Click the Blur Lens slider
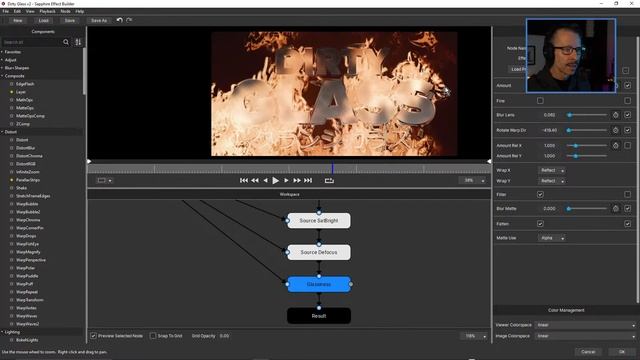Viewport: 640px width, 360px height. [587, 115]
